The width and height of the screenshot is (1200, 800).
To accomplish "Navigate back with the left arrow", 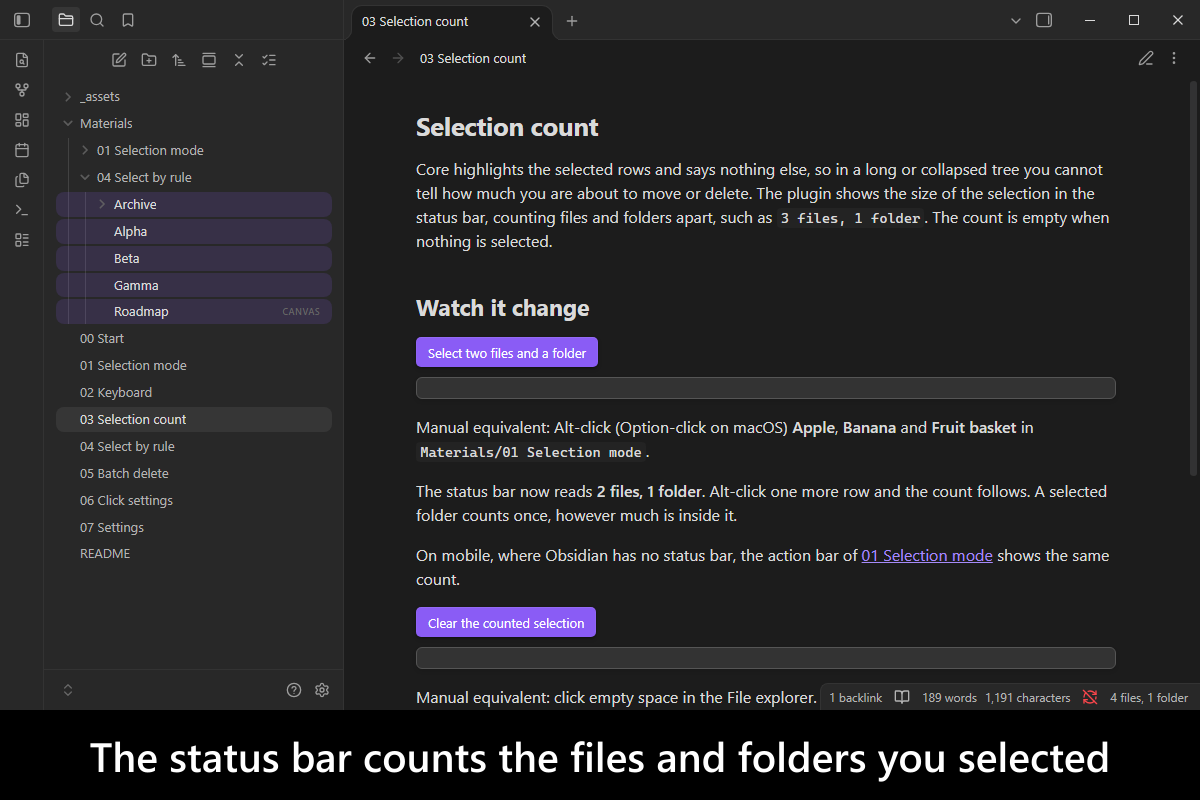I will [x=370, y=59].
